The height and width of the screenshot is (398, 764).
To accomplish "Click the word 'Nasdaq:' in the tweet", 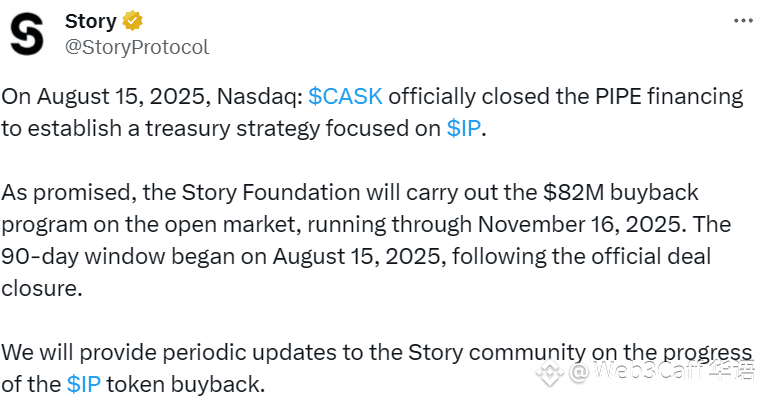I will 260,96.
